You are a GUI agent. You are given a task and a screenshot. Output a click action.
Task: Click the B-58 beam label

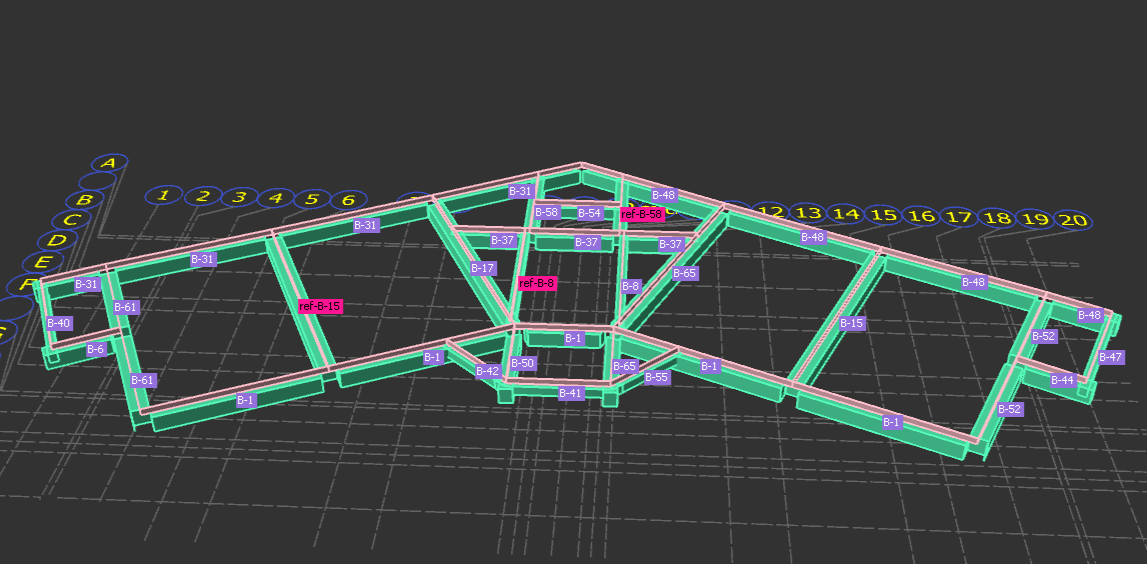(546, 212)
